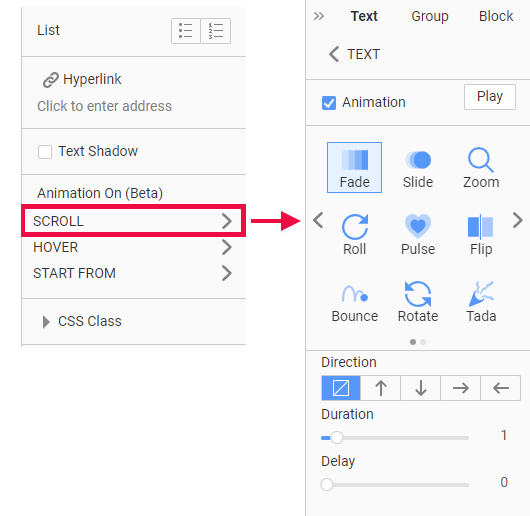This screenshot has height=516, width=530.
Task: Apply the Tada animation effect
Action: coord(481,302)
